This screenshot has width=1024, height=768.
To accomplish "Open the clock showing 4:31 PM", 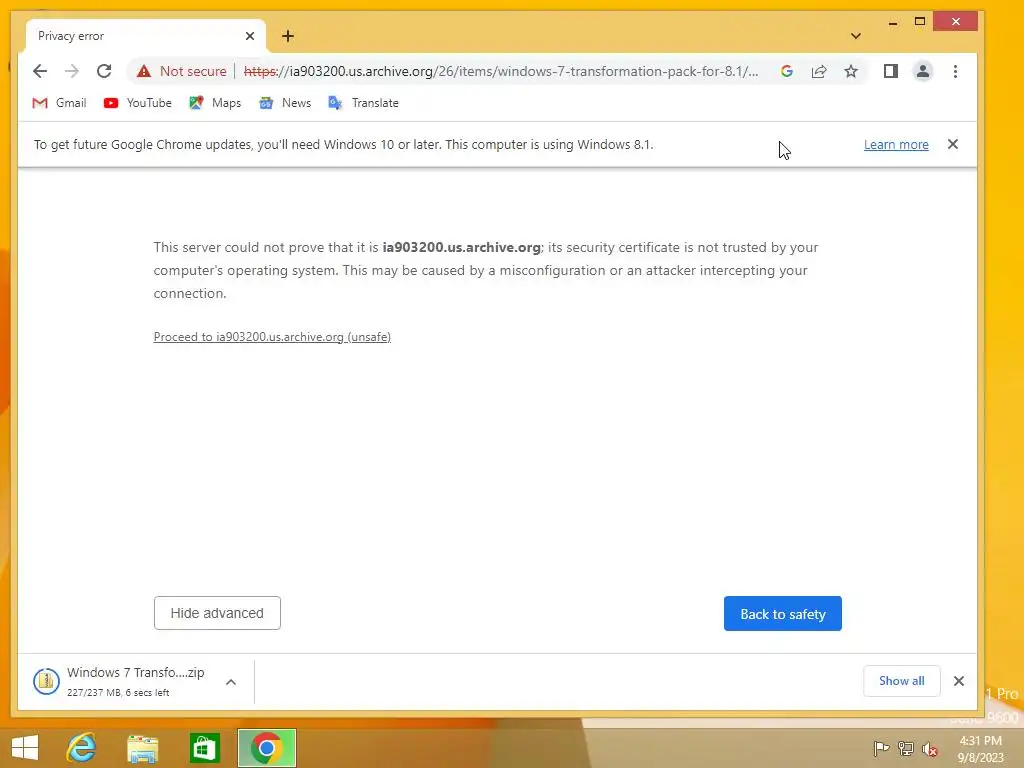I will click(980, 749).
